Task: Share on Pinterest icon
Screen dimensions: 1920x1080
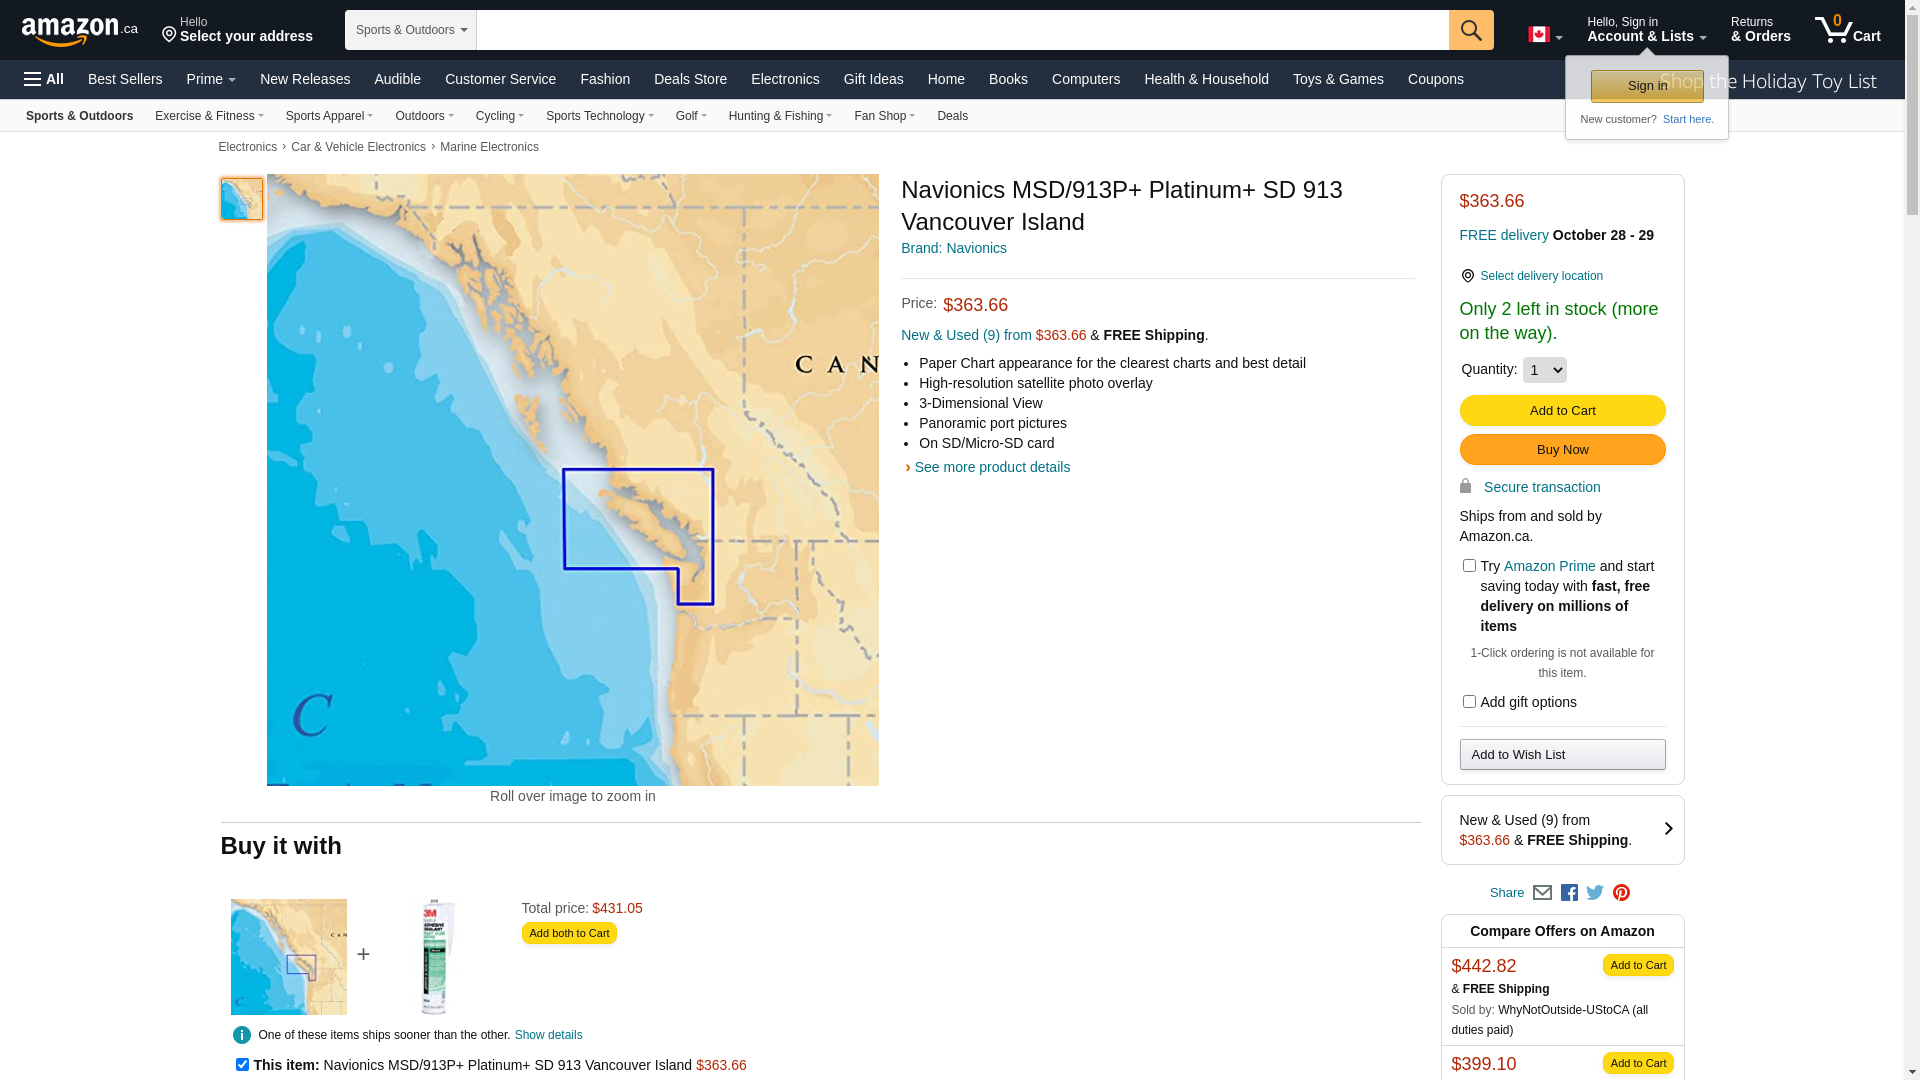Action: [x=1621, y=893]
